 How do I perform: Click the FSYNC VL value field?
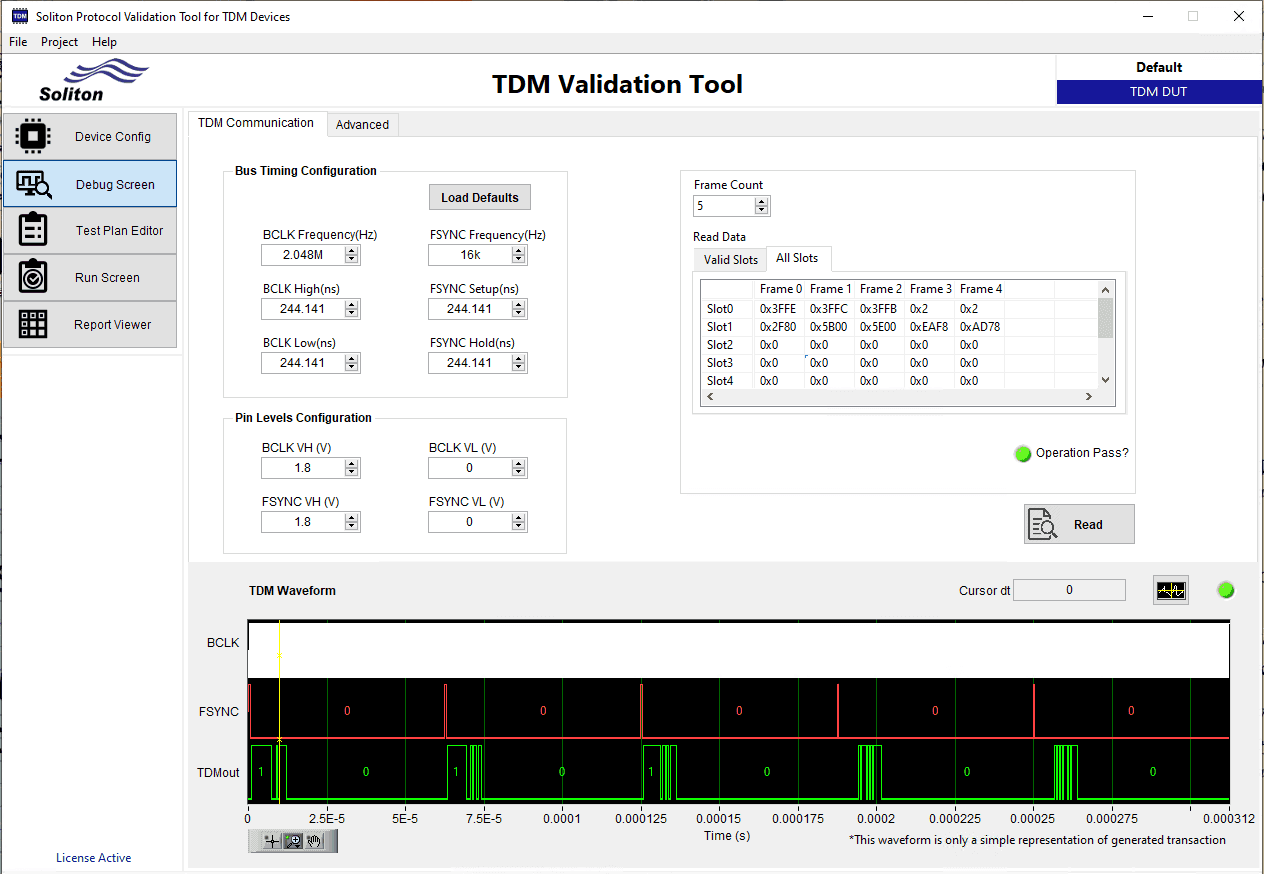(470, 522)
